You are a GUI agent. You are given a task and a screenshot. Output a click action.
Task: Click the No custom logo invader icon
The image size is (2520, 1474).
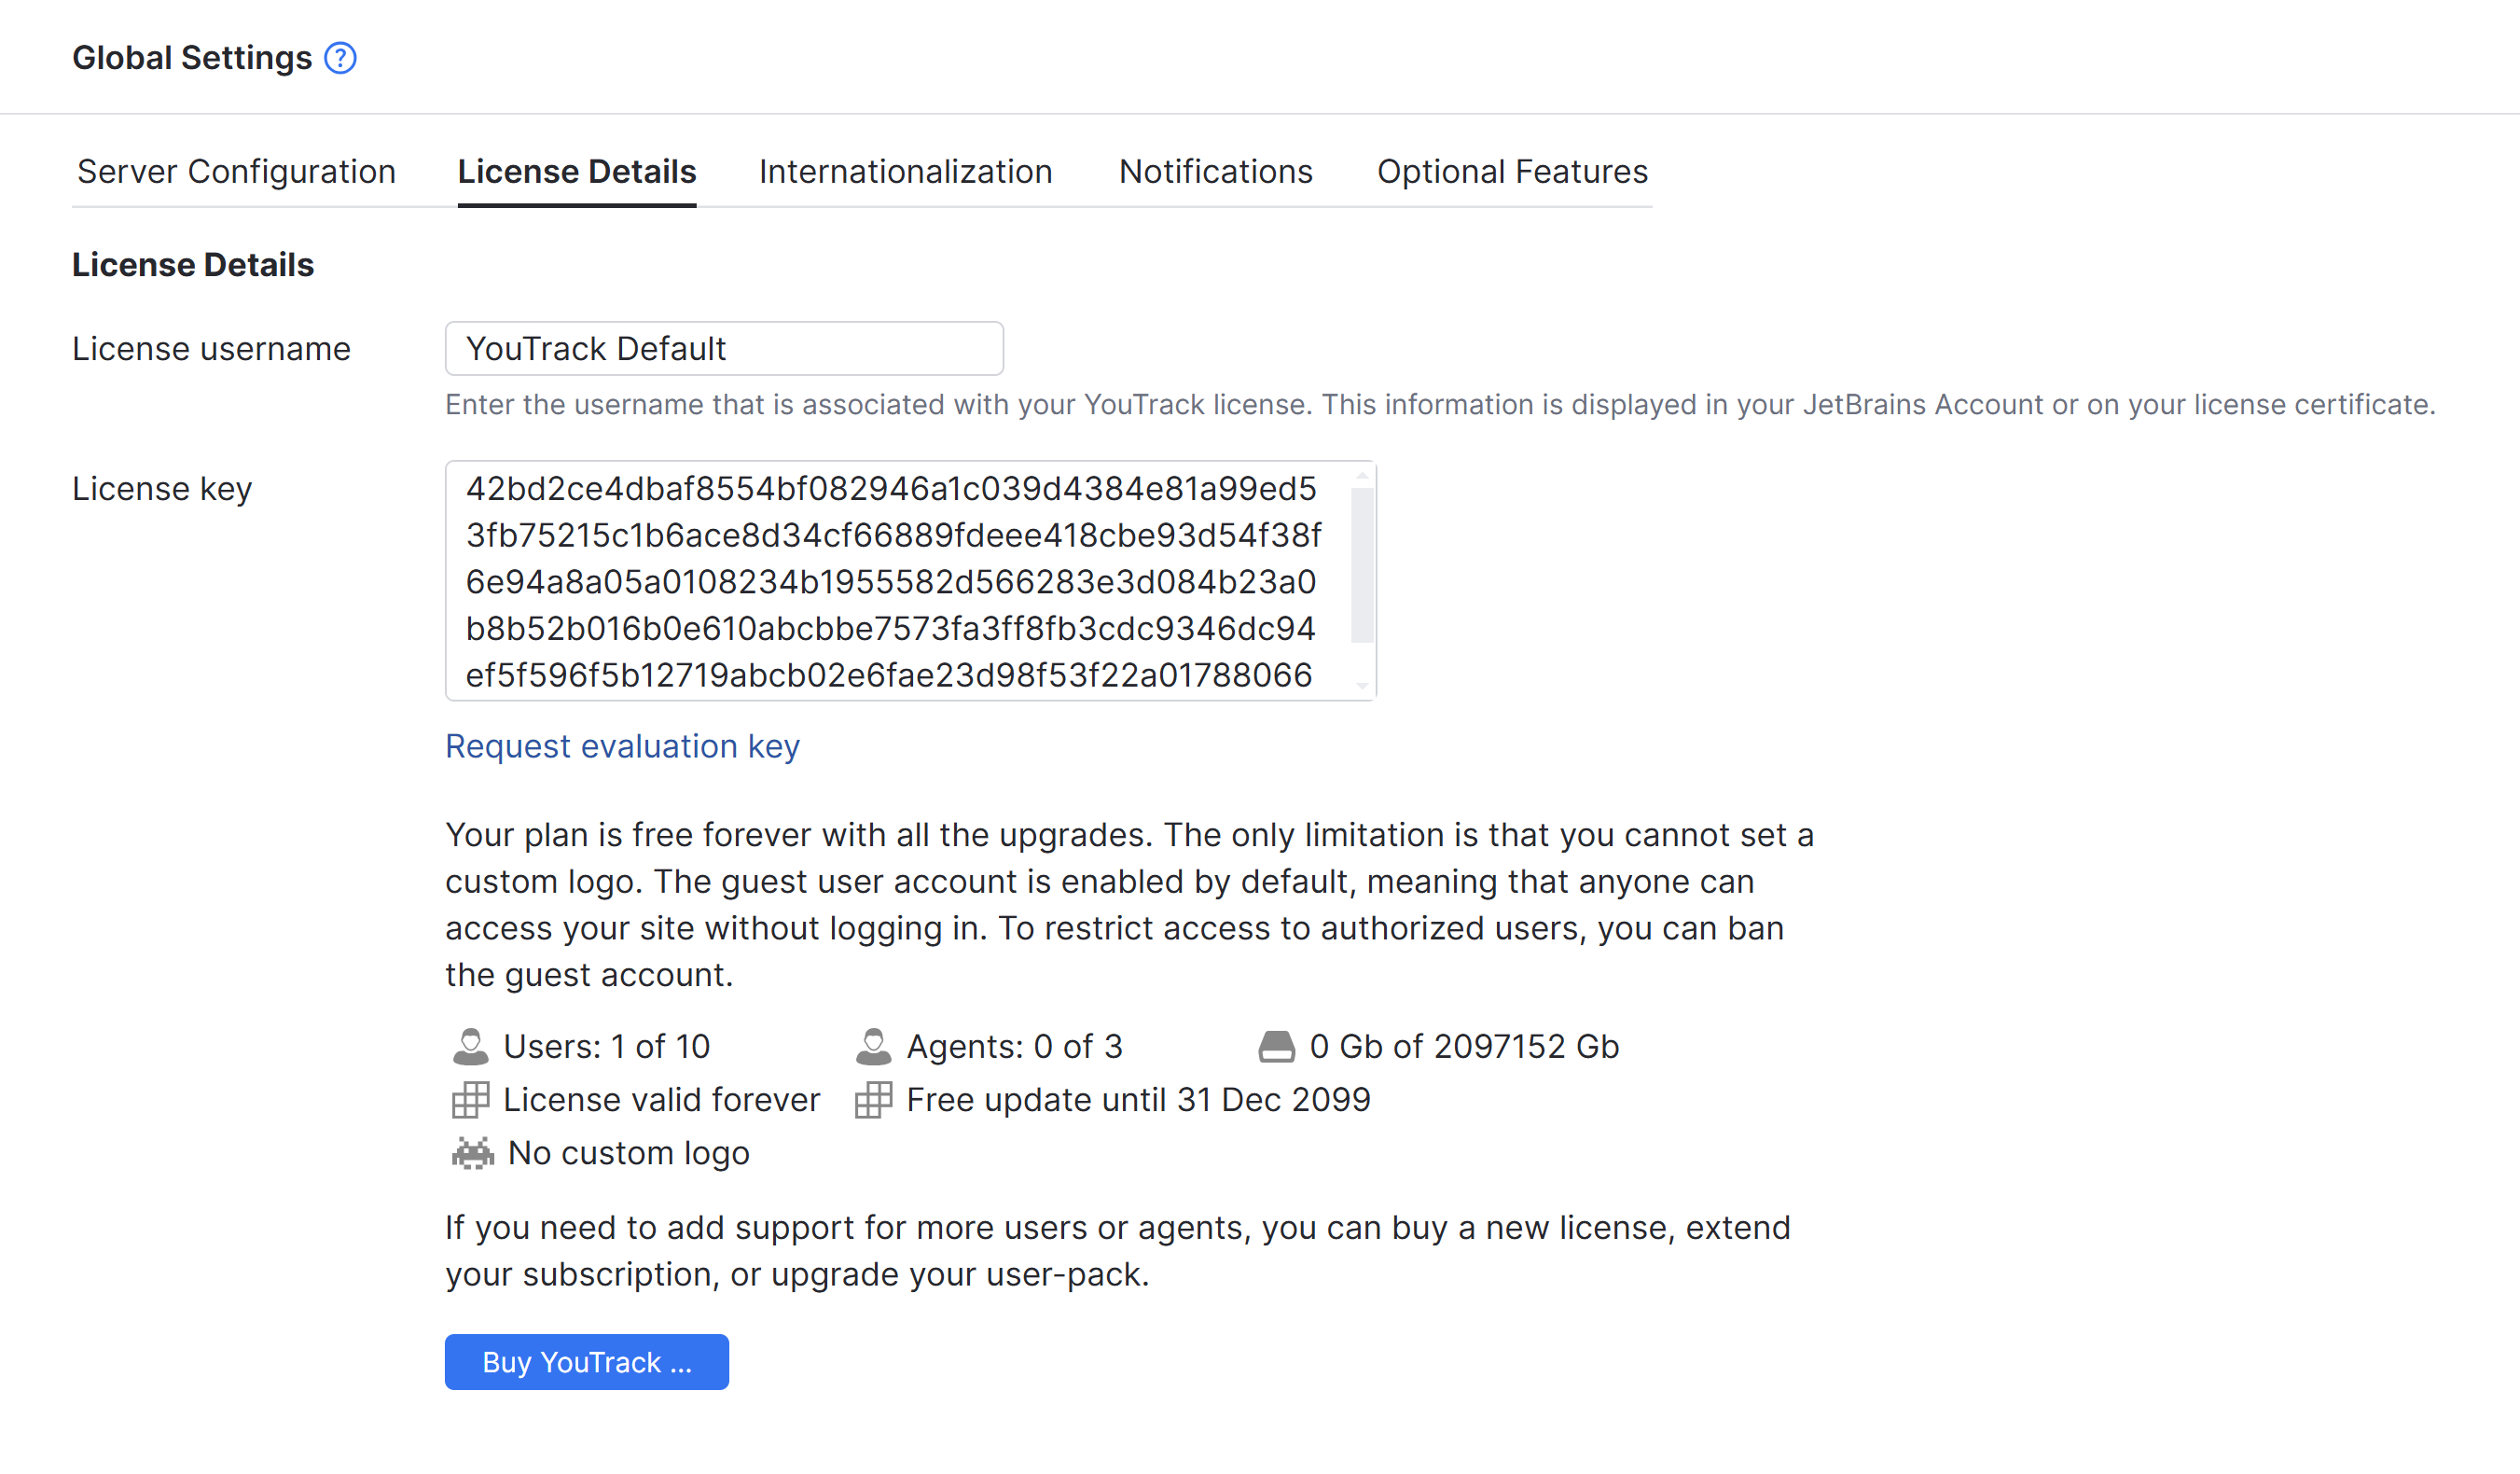(x=472, y=1153)
